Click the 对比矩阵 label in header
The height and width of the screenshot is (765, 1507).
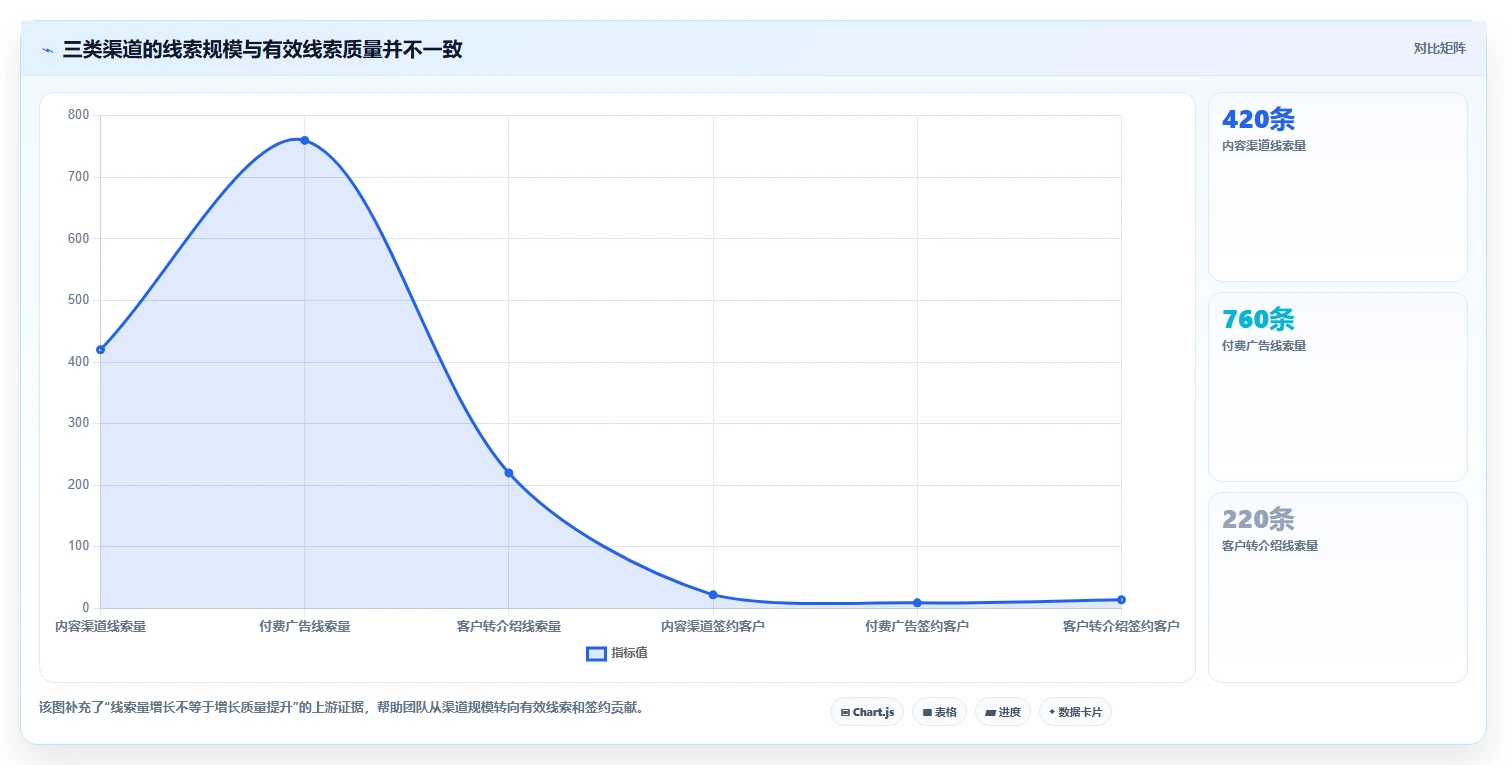pos(1440,49)
